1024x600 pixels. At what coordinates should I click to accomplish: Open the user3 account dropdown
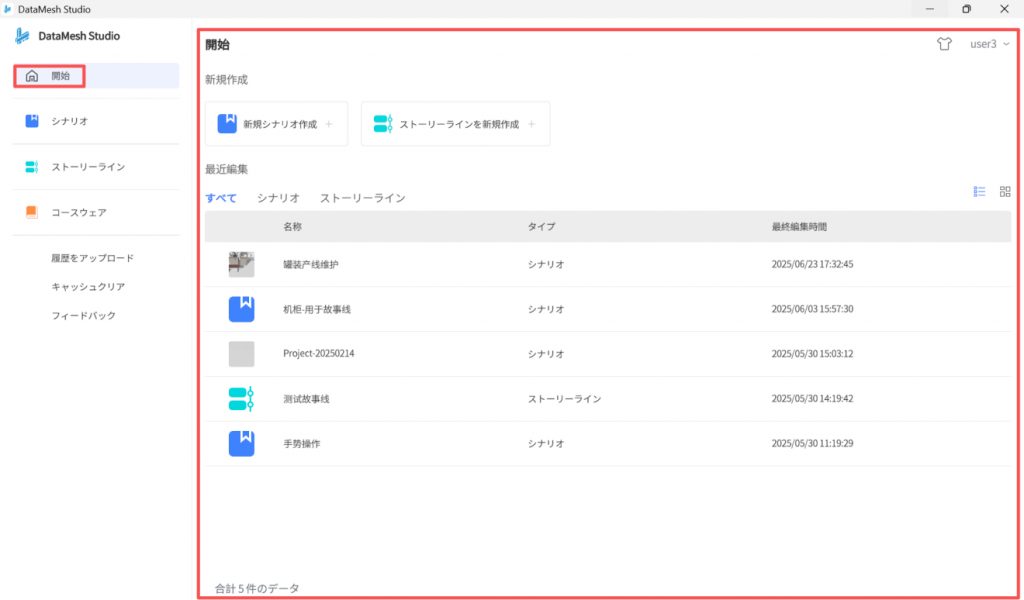tap(989, 45)
